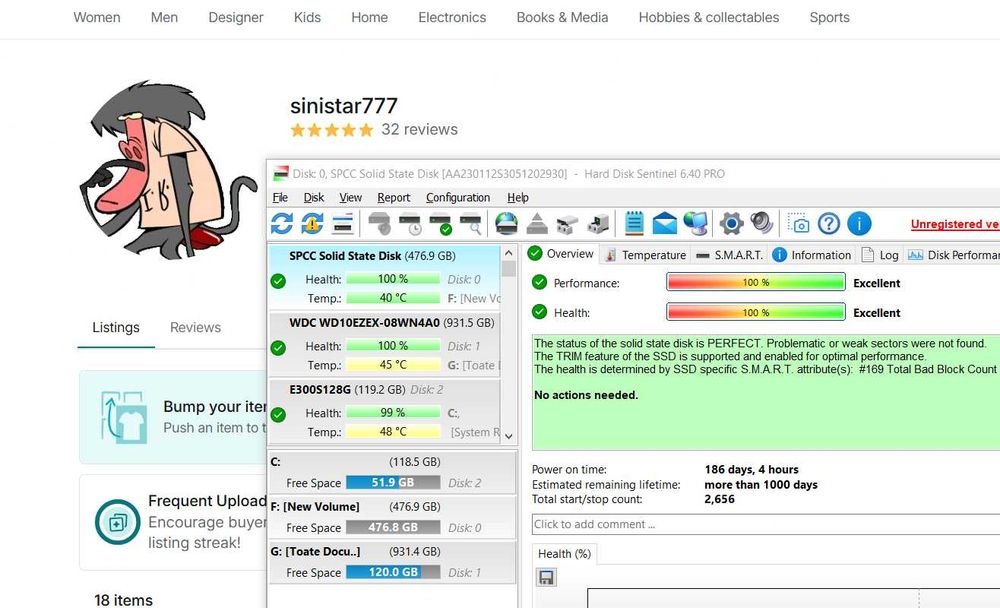Click the grey eject triangle toolbar icon
The width and height of the screenshot is (1000, 608).
click(537, 224)
